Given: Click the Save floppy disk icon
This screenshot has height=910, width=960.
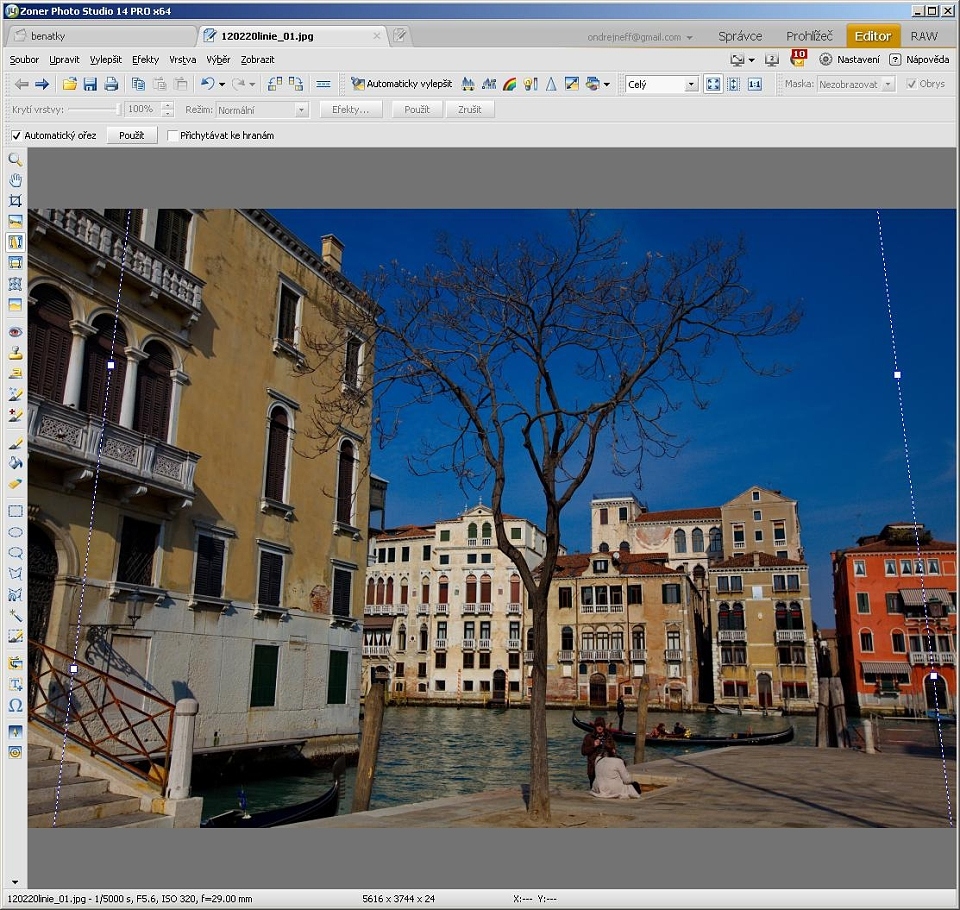Looking at the screenshot, I should 90,84.
